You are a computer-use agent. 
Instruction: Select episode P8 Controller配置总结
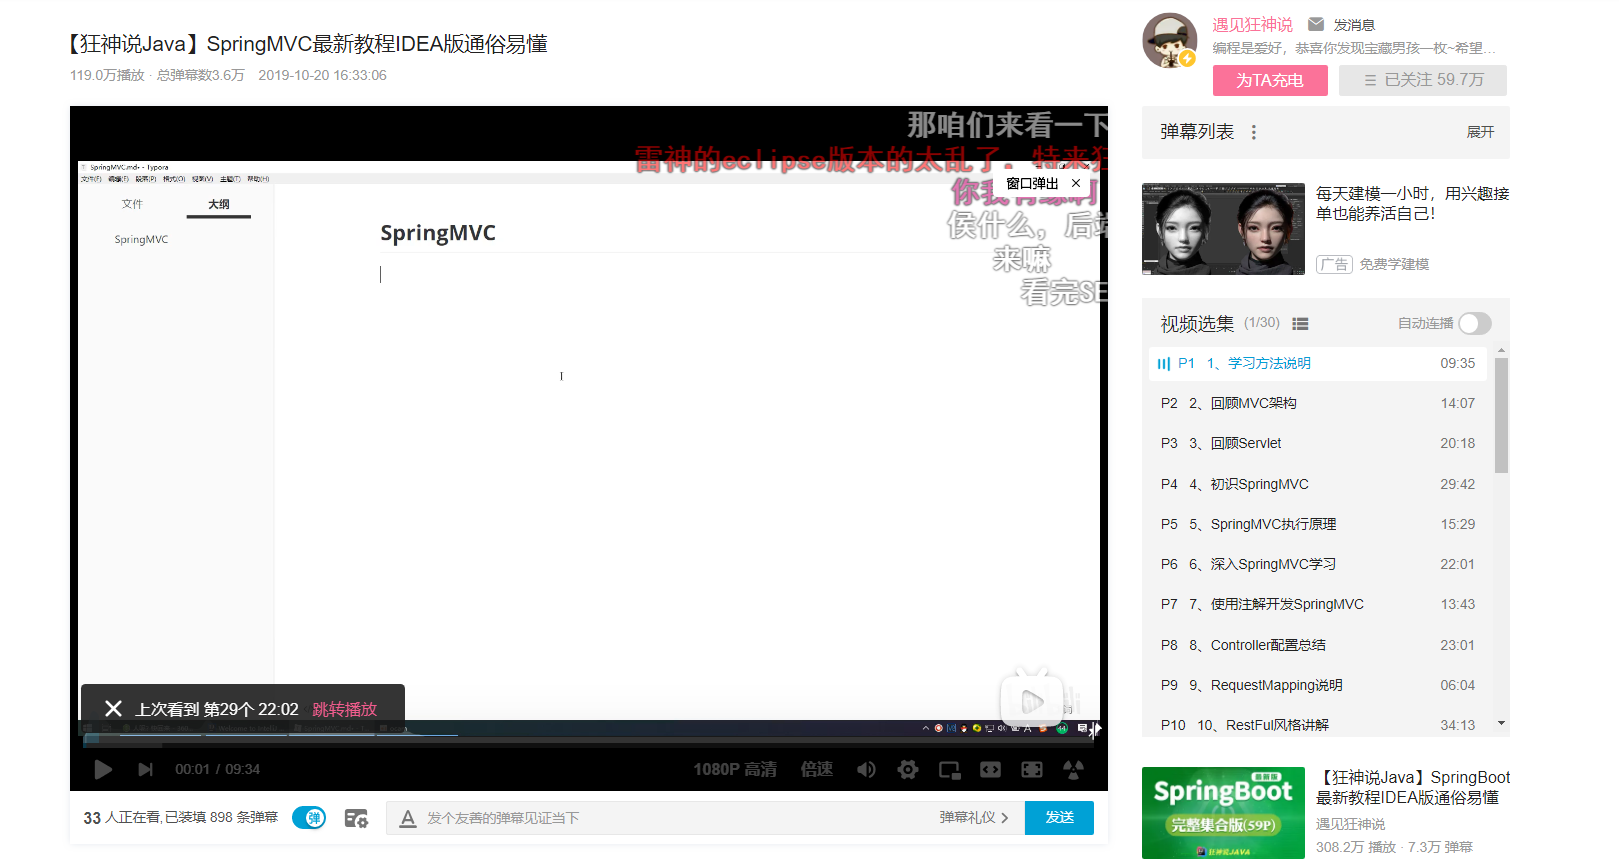(1318, 645)
